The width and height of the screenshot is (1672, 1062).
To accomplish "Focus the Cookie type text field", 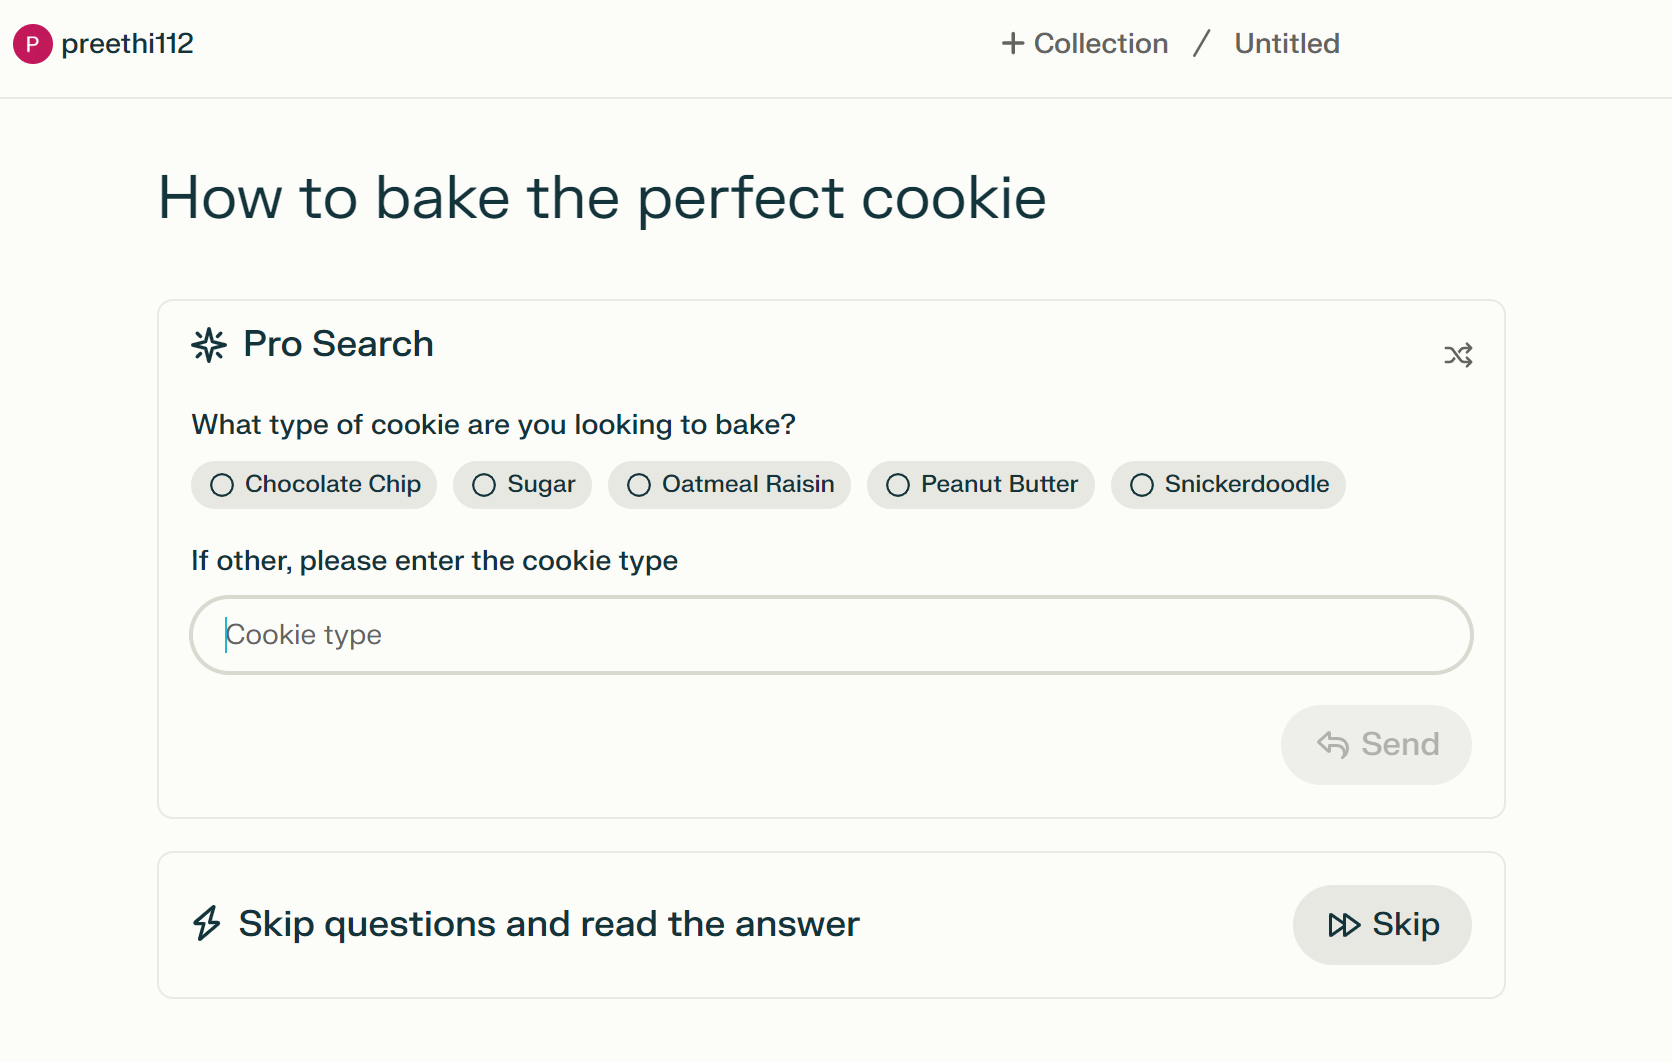I will point(831,635).
